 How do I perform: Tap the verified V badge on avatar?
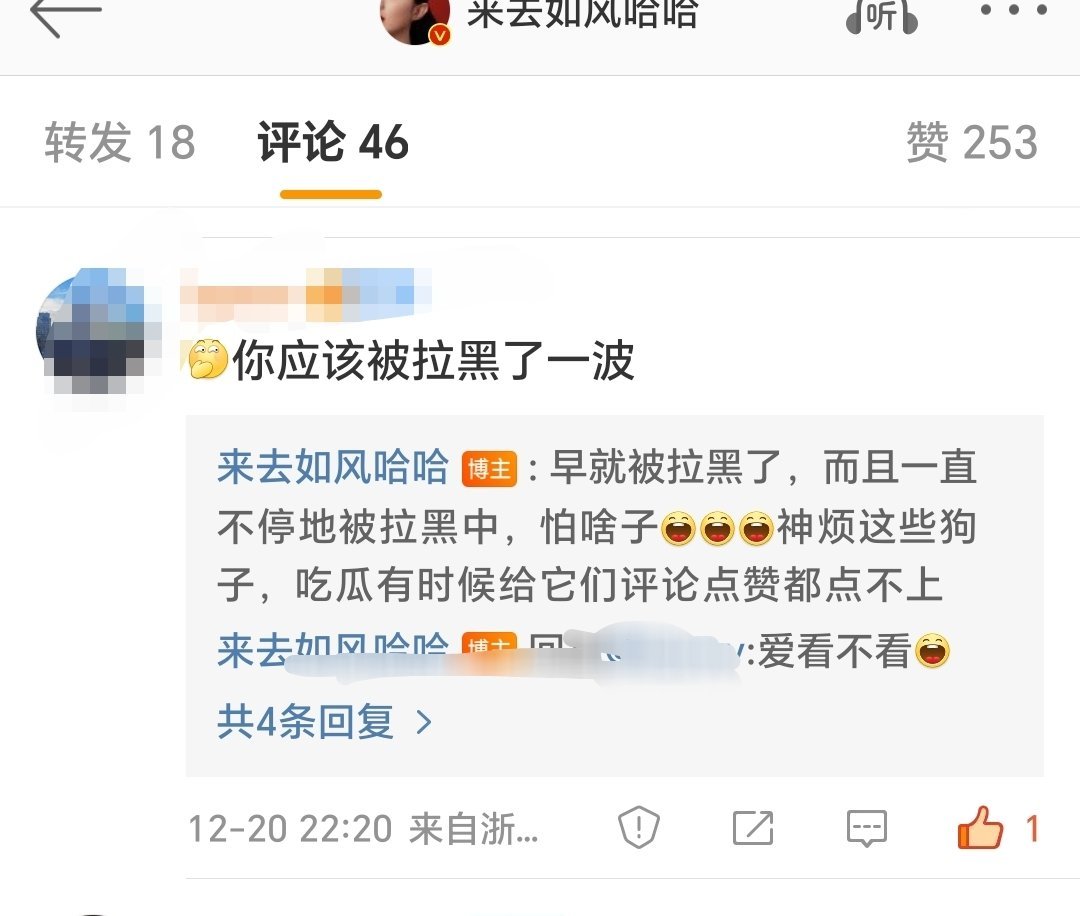(439, 34)
